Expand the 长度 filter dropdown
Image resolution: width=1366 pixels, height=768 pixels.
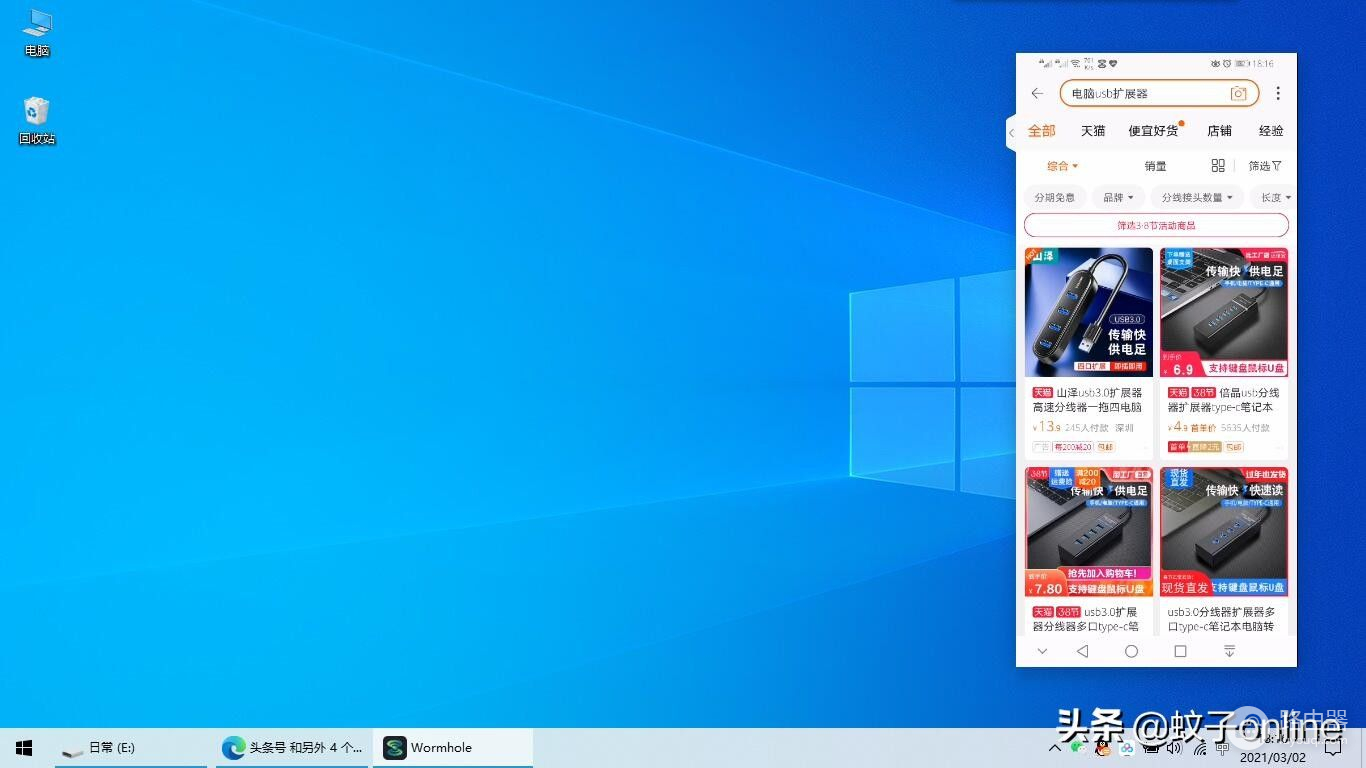tap(1274, 198)
